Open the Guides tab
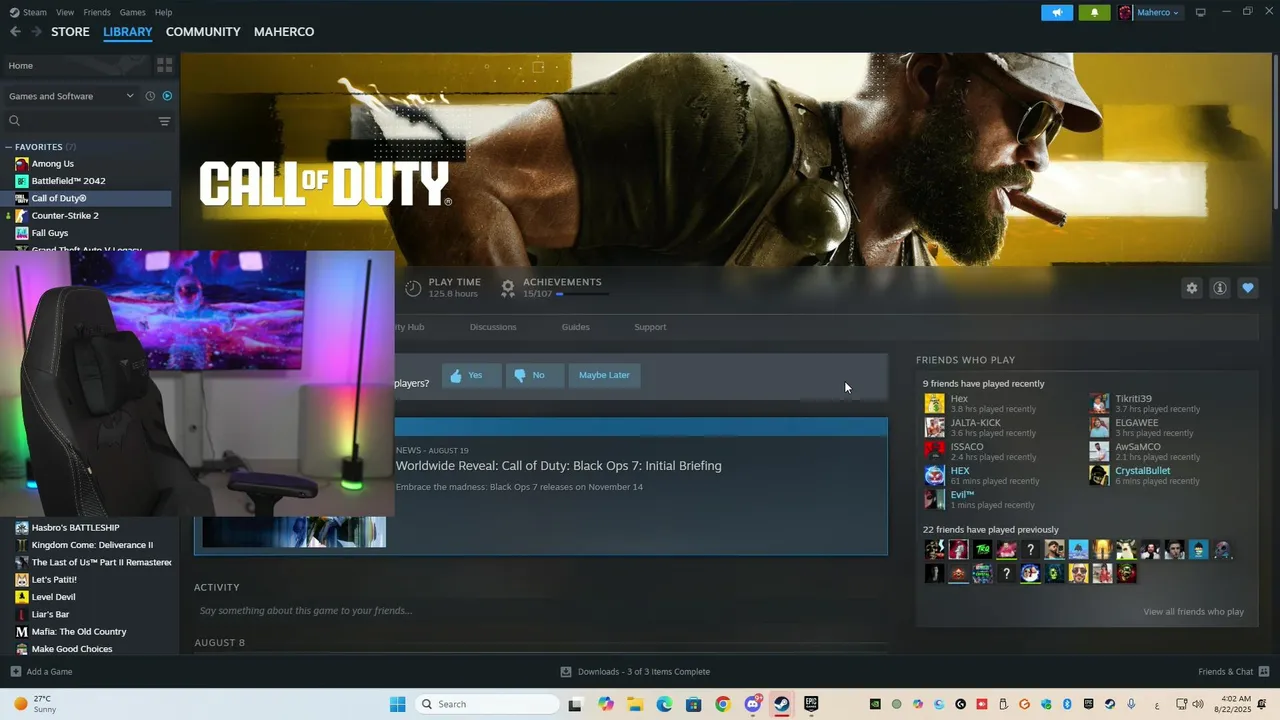The width and height of the screenshot is (1280, 720). [x=575, y=327]
